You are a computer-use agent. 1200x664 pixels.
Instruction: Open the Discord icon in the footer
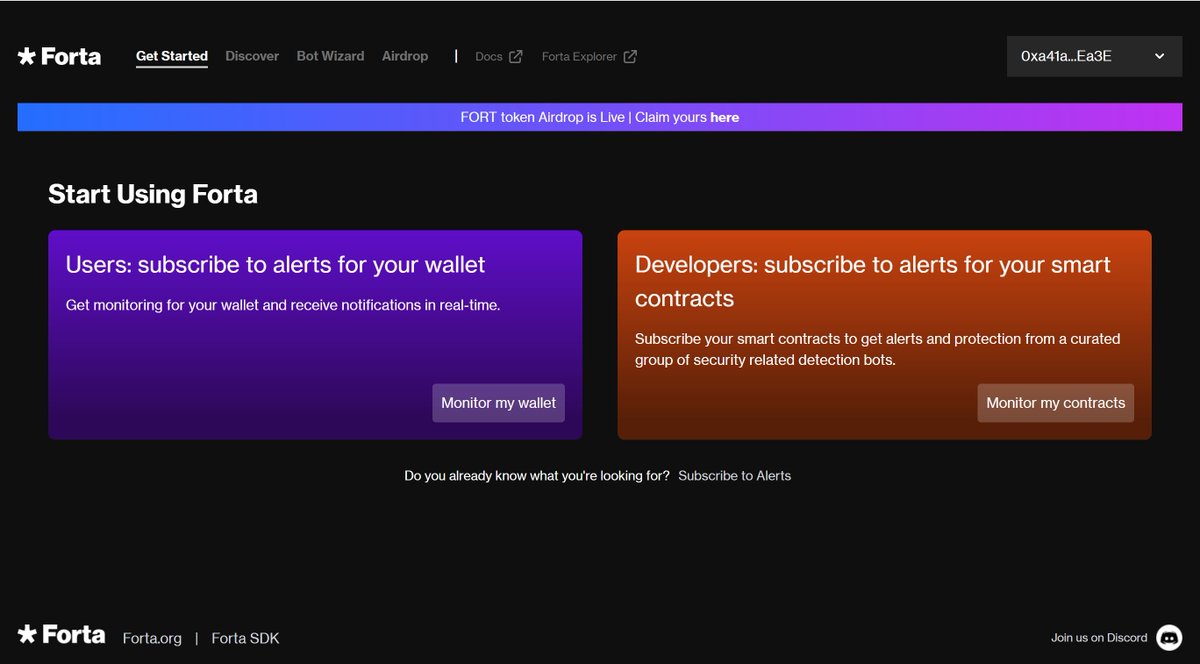pyautogui.click(x=1169, y=638)
